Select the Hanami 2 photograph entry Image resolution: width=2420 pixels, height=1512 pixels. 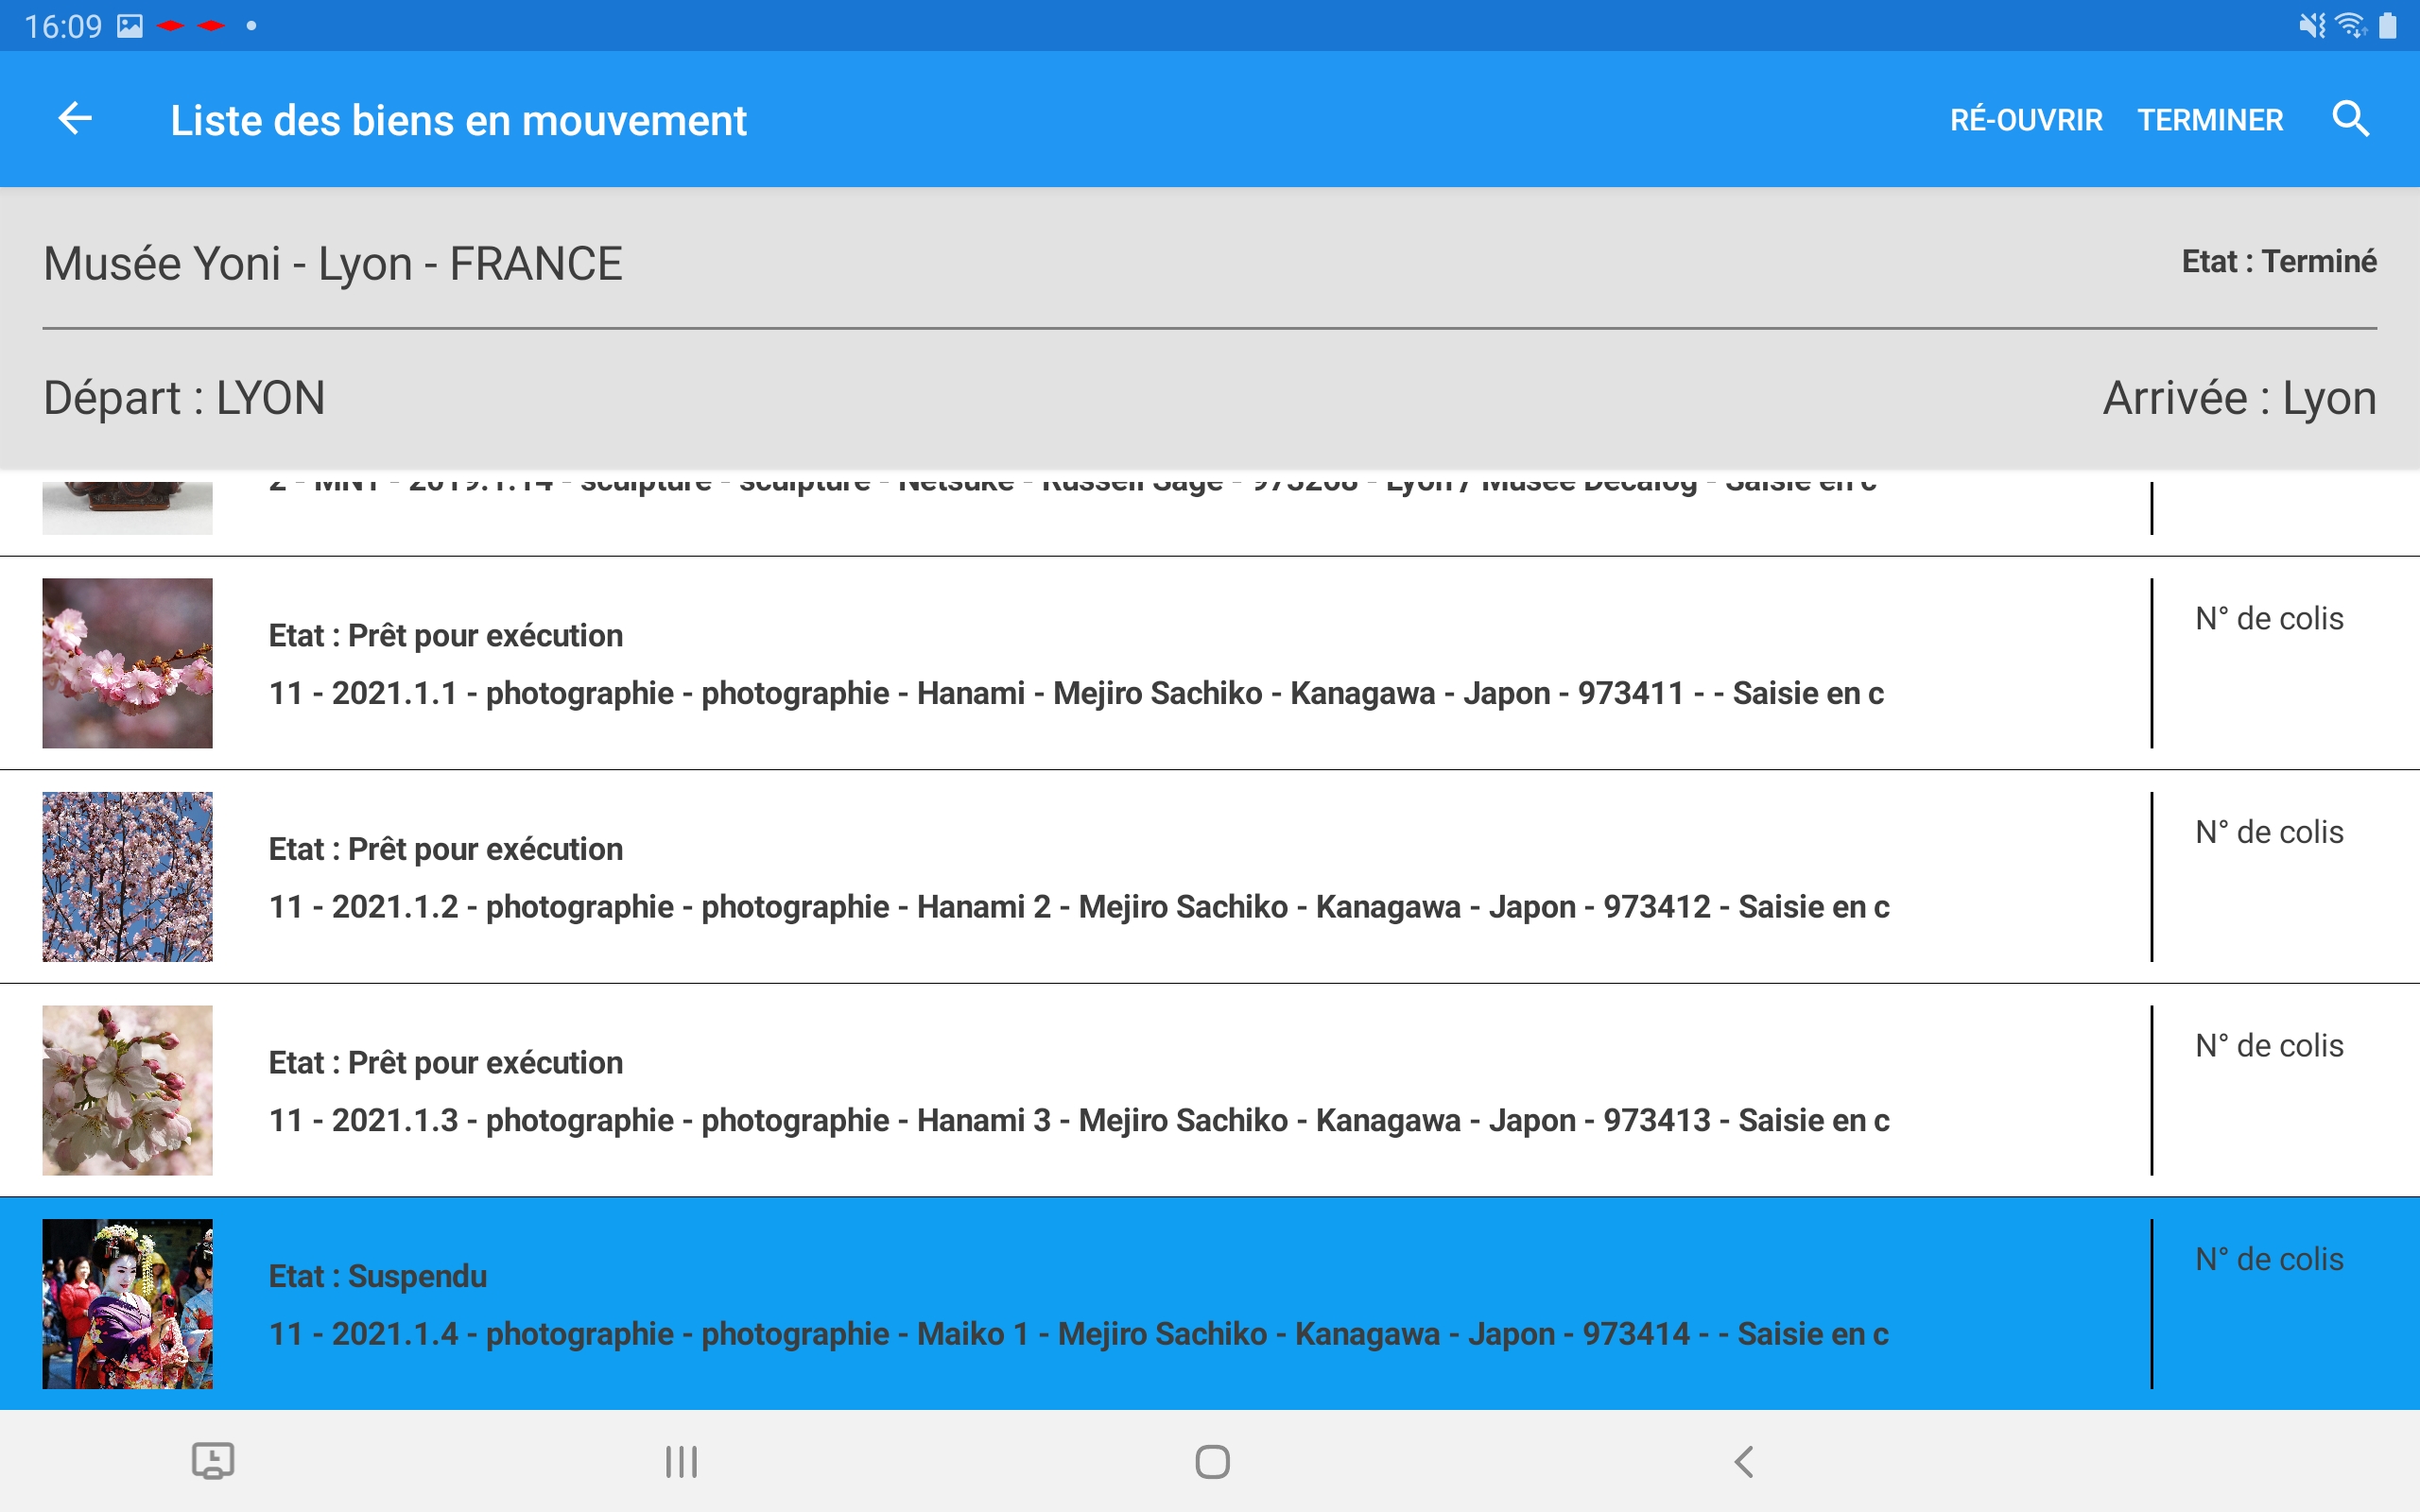point(1000,877)
